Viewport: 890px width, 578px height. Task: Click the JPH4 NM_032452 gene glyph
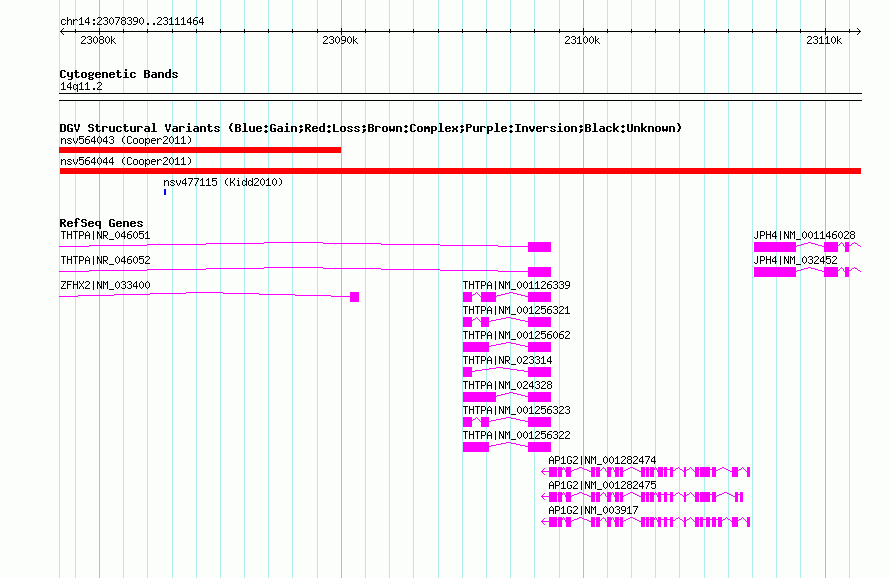point(807,272)
